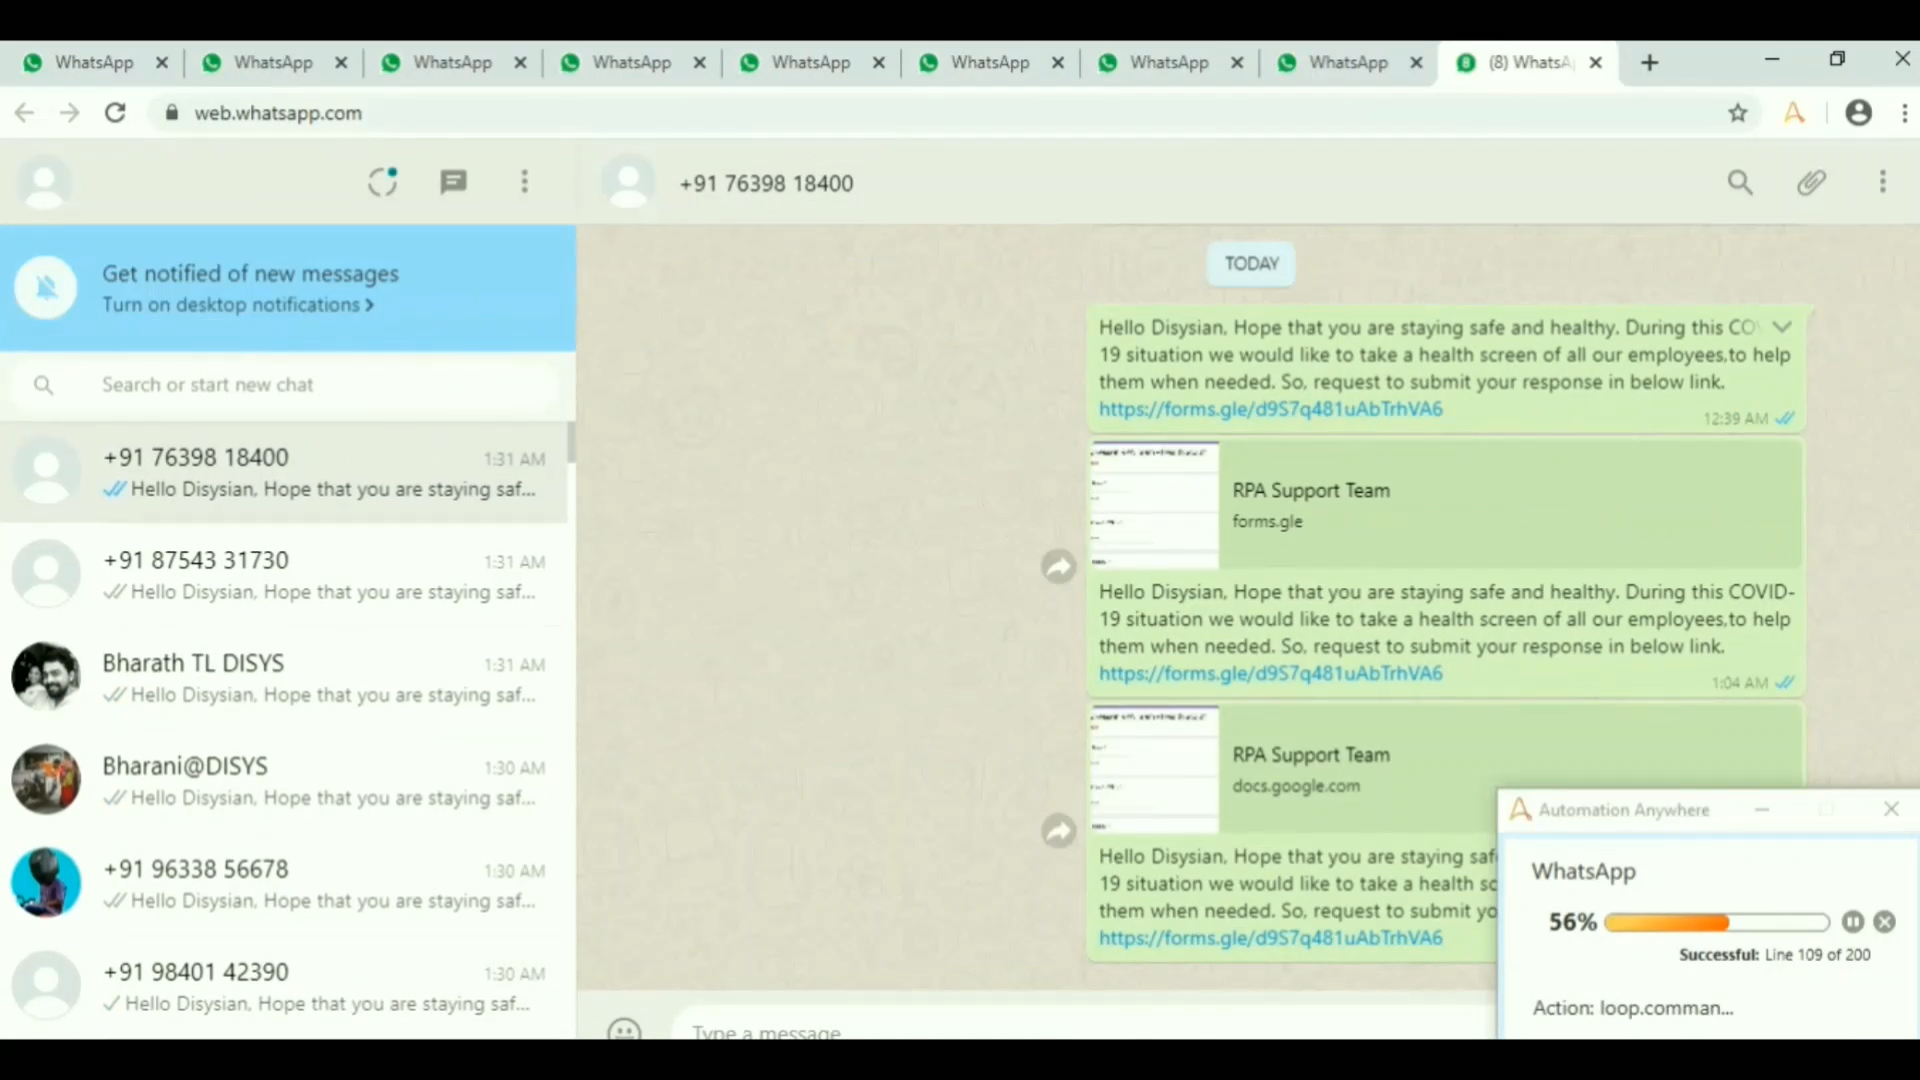The image size is (1920, 1080).
Task: Pause the Automation Anywhere task
Action: click(1852, 922)
